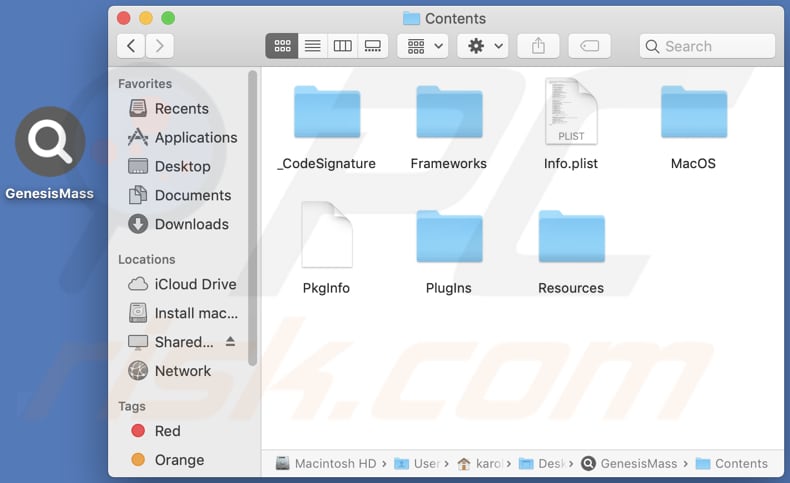Go forward with the right chevron button
The height and width of the screenshot is (483, 790).
tap(160, 46)
